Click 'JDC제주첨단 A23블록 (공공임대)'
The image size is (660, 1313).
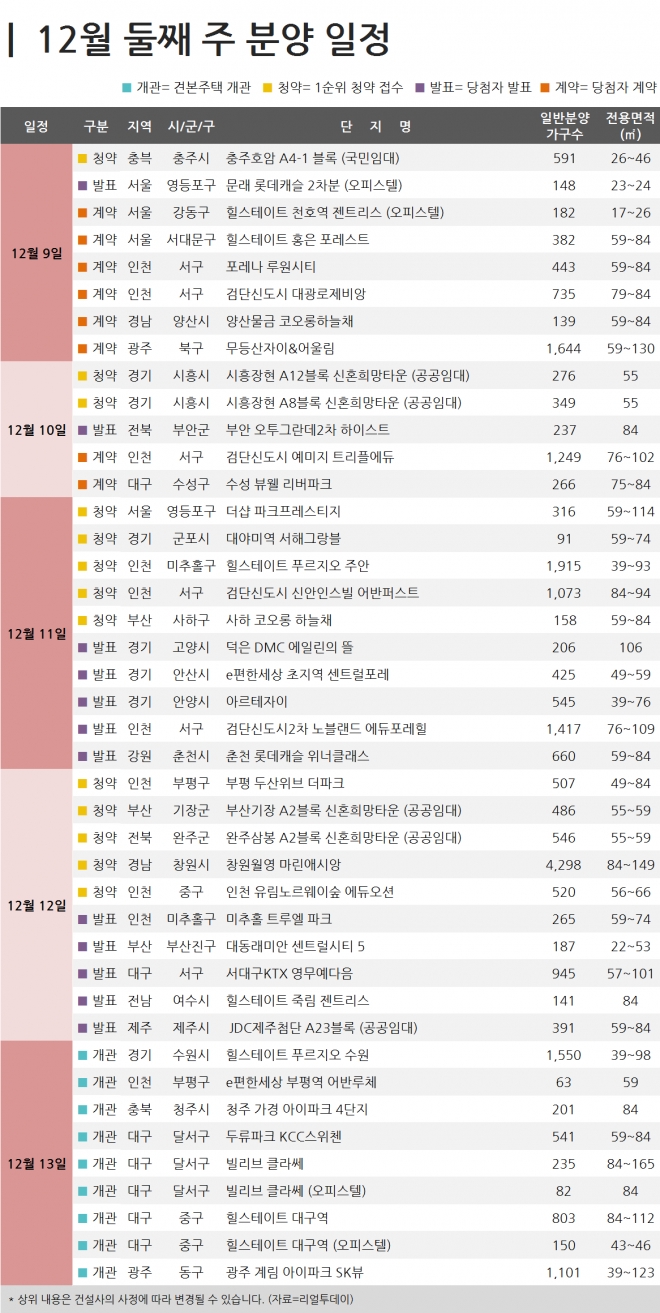pyautogui.click(x=324, y=1027)
